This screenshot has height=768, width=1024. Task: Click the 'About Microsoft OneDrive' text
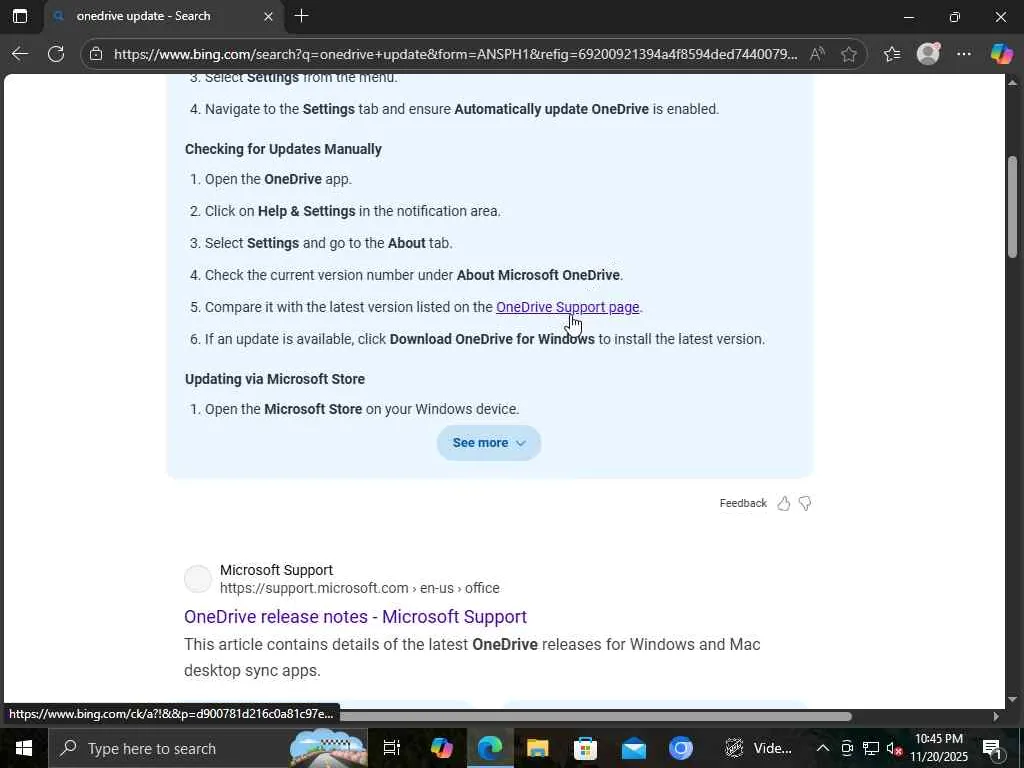[x=538, y=275]
